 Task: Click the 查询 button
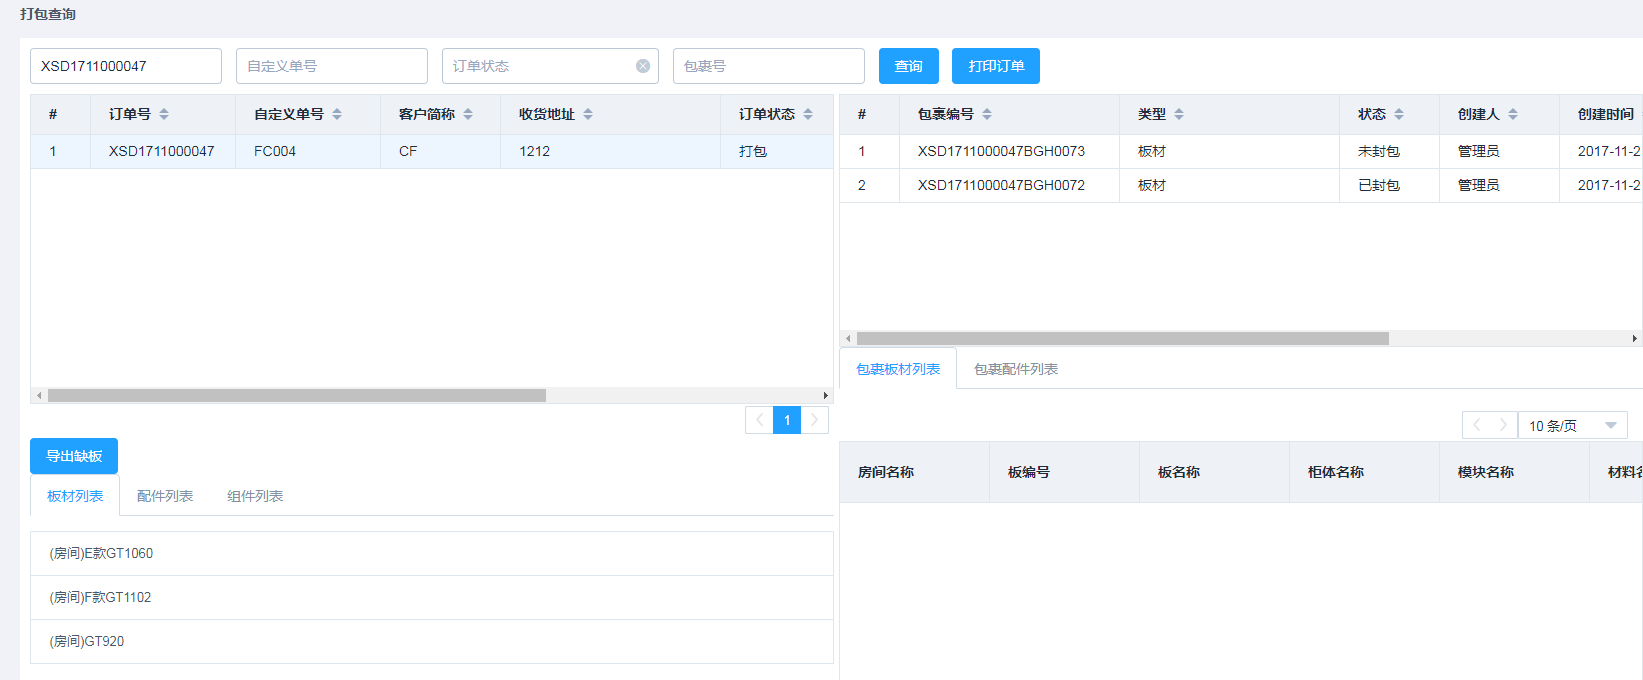908,66
